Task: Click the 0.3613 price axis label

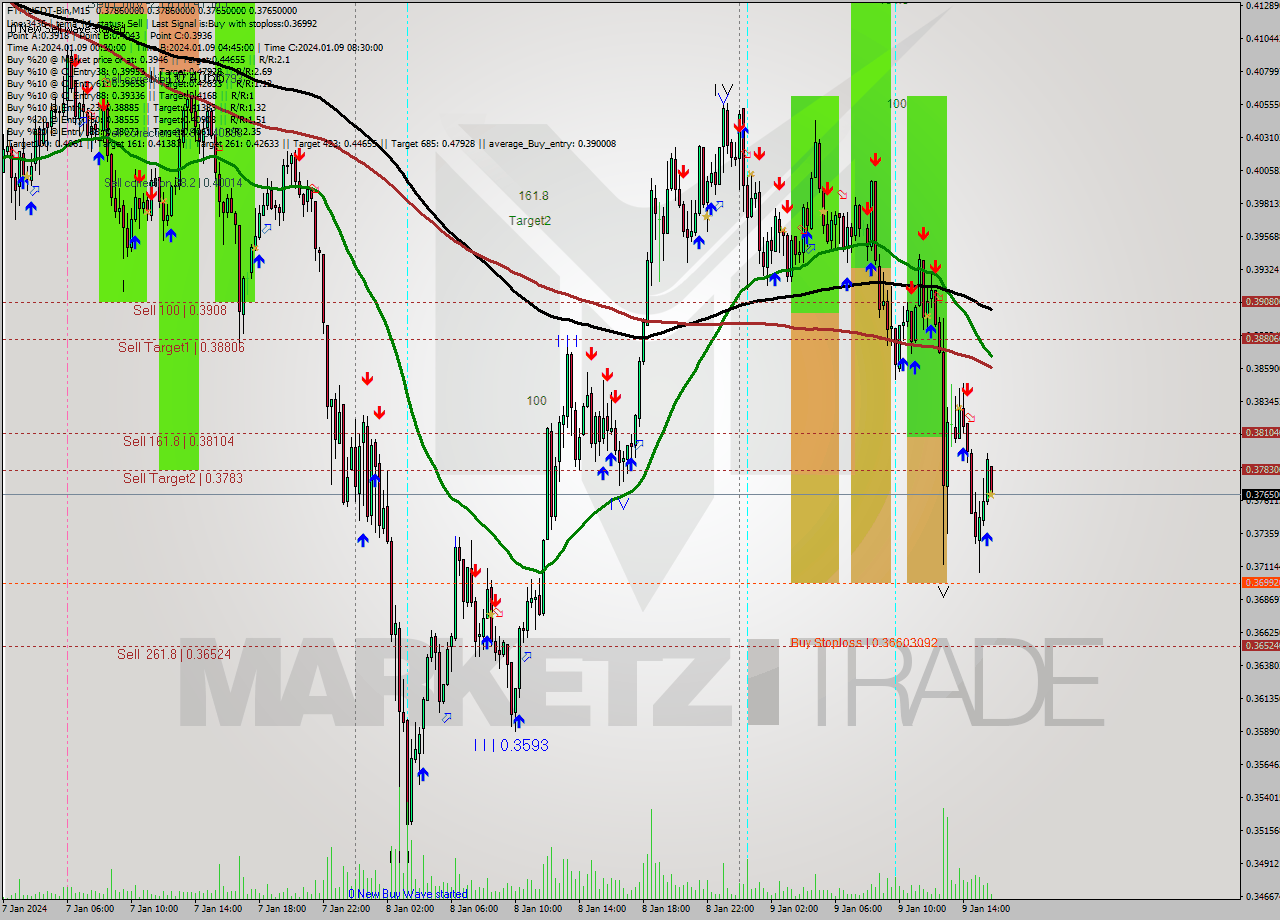Action: click(1262, 698)
